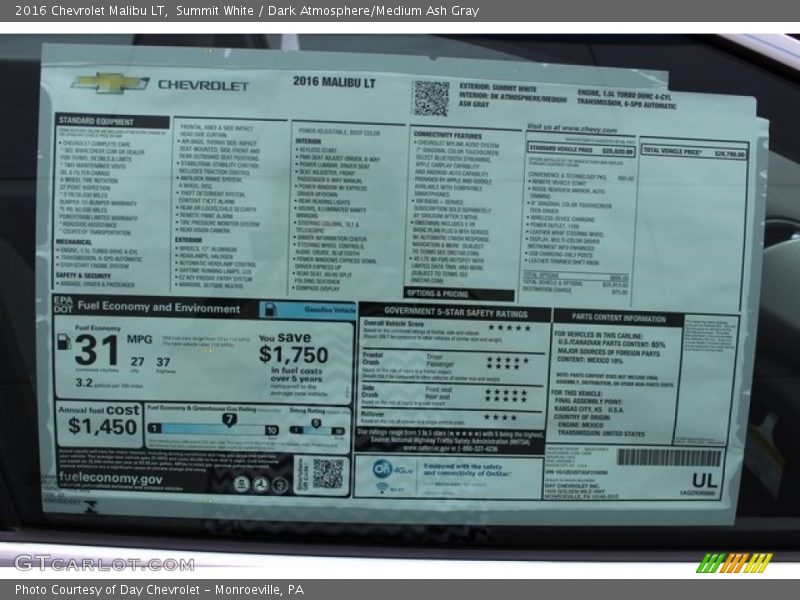The width and height of the screenshot is (800, 600).
Task: Click the CHEVROLET wordmark
Action: pos(204,85)
